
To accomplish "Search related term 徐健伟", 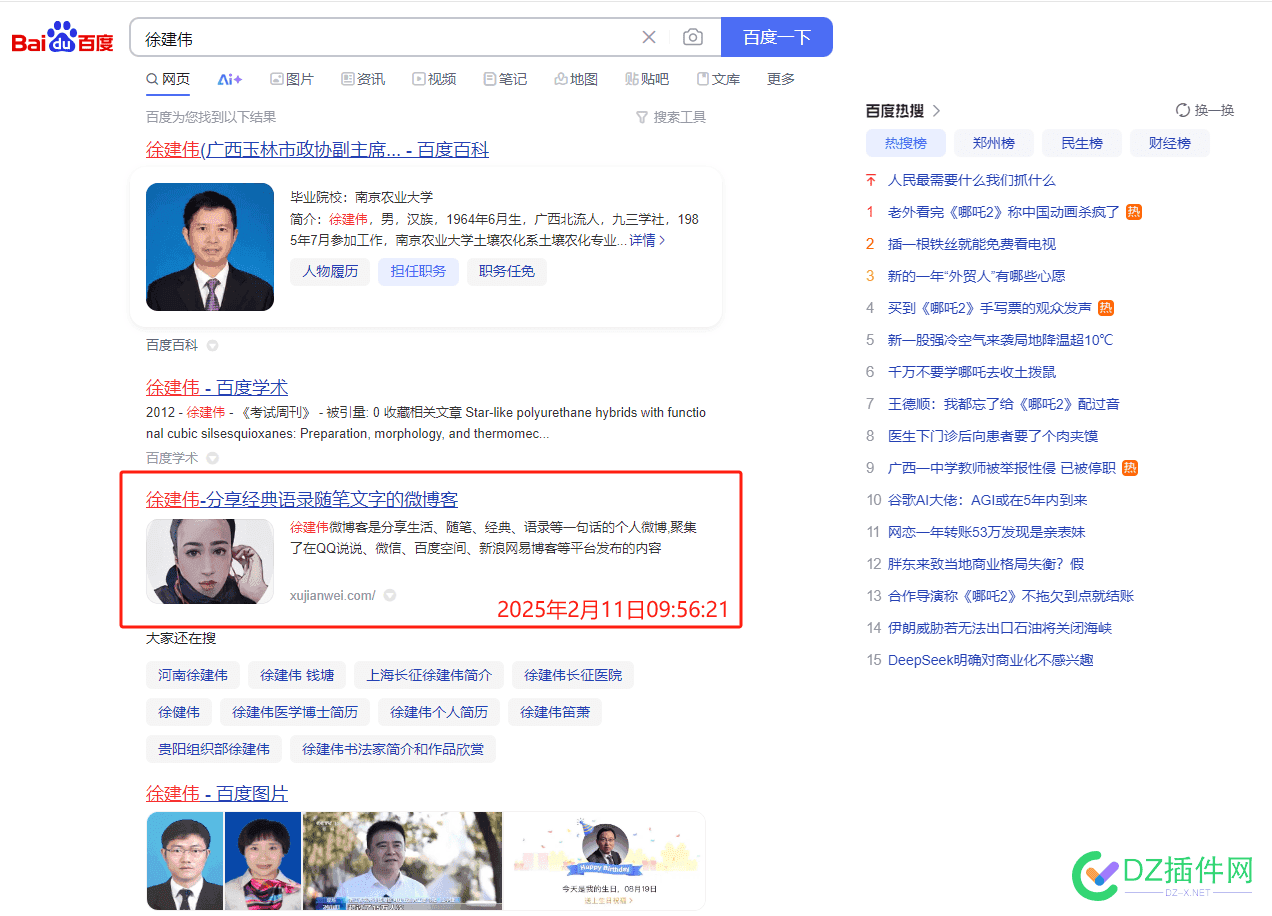I will coord(179,712).
